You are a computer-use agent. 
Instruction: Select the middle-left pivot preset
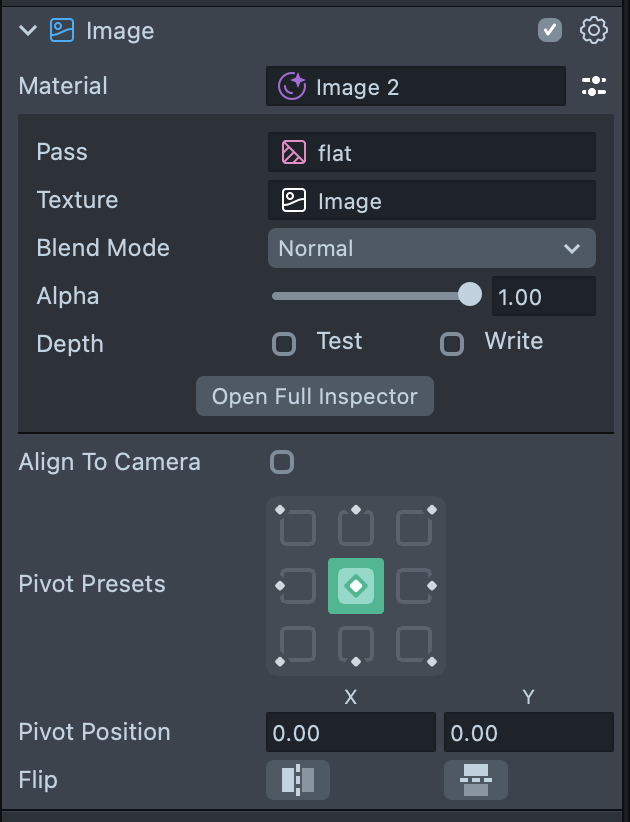298,586
